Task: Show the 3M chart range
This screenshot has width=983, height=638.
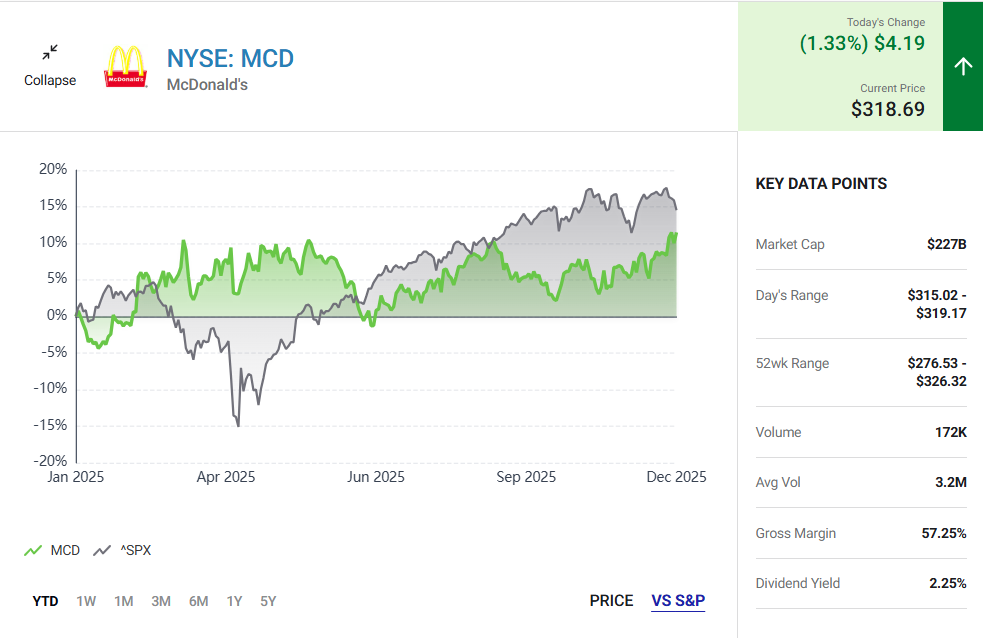Action: tap(161, 601)
